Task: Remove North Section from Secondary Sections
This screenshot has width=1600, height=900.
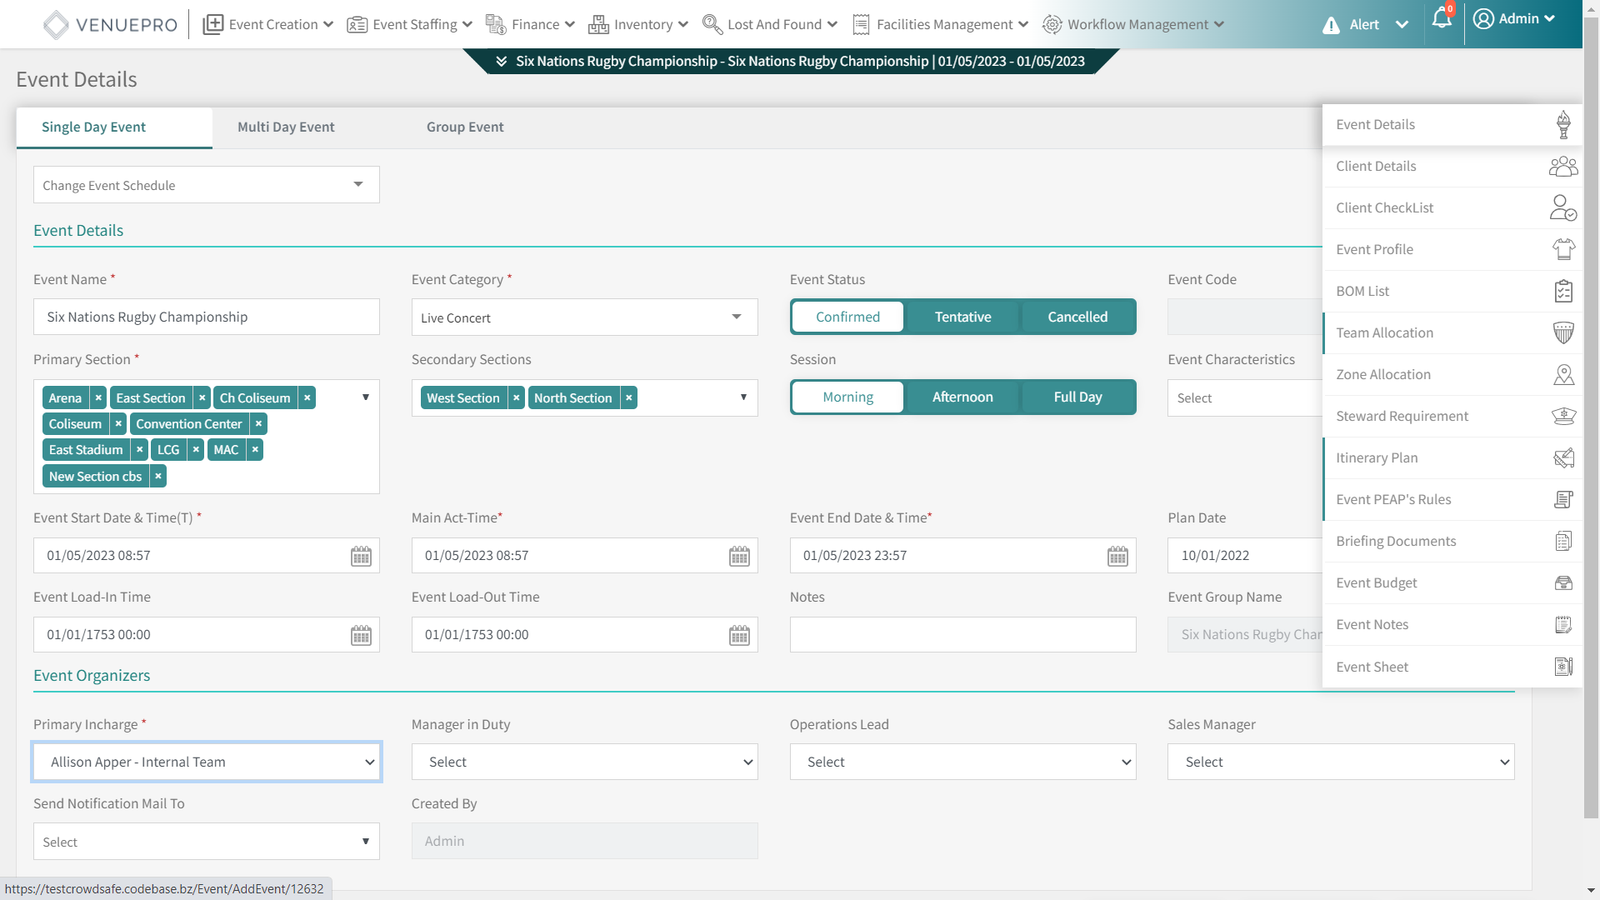Action: (x=629, y=398)
